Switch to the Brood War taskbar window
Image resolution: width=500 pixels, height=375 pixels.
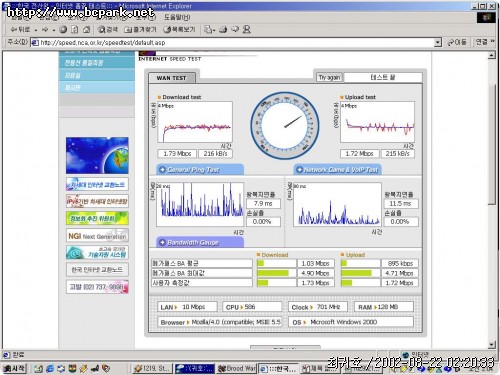[x=236, y=368]
